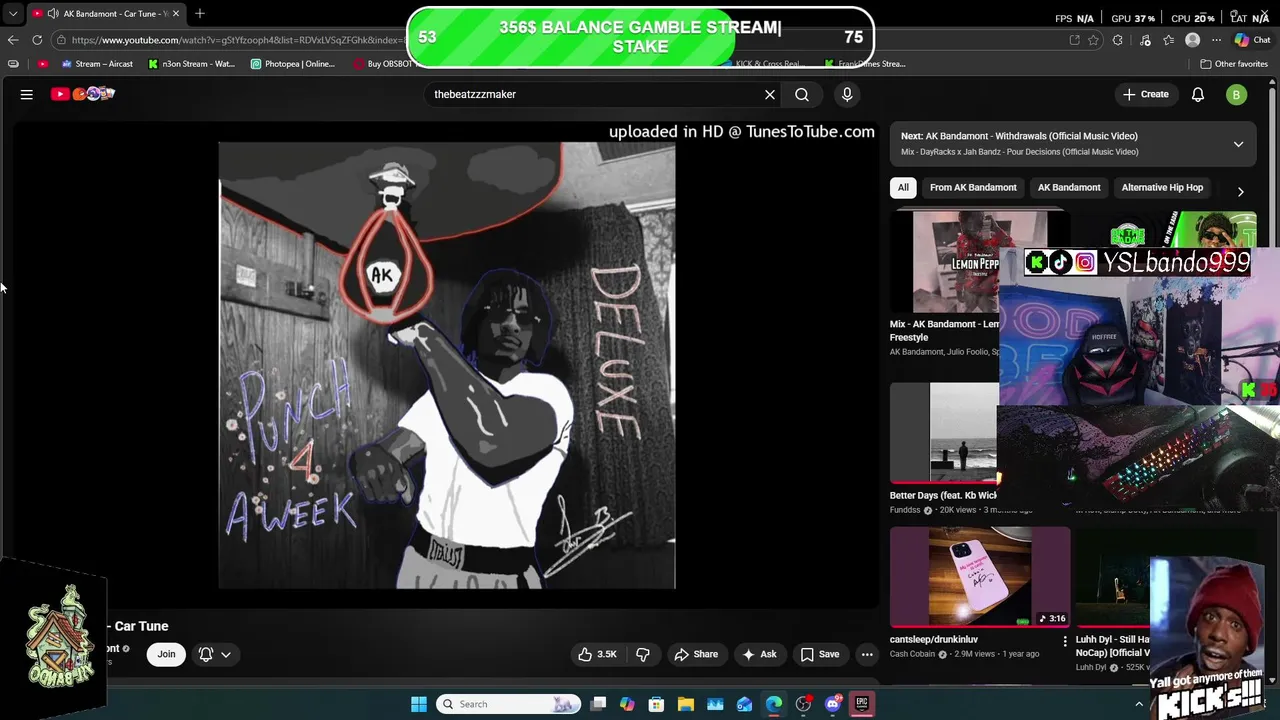Select the Alternative Hip Hop chip
This screenshot has height=720, width=1280.
(1162, 187)
